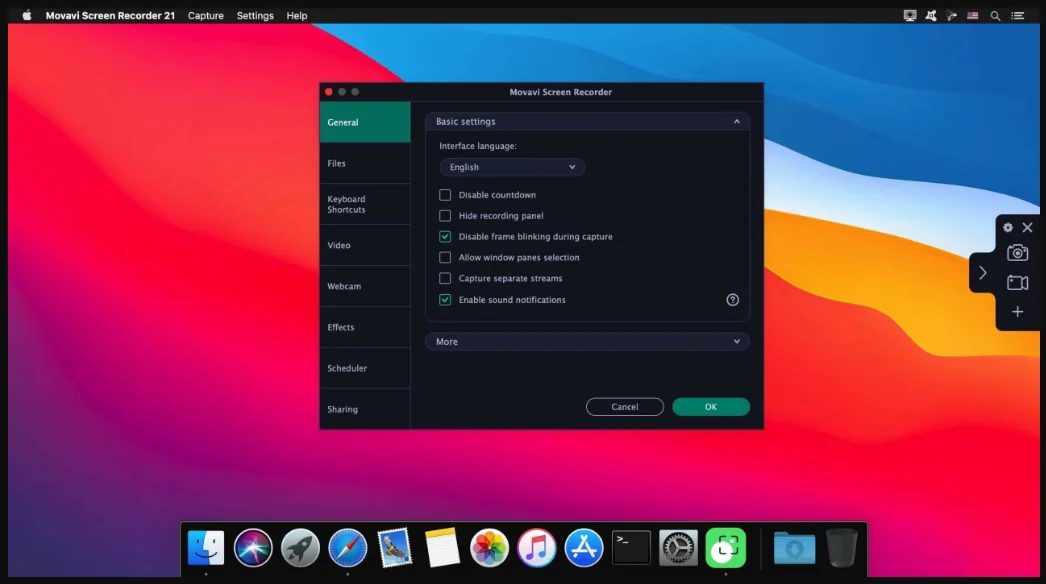Enable the Disable countdown checkbox

pos(445,195)
